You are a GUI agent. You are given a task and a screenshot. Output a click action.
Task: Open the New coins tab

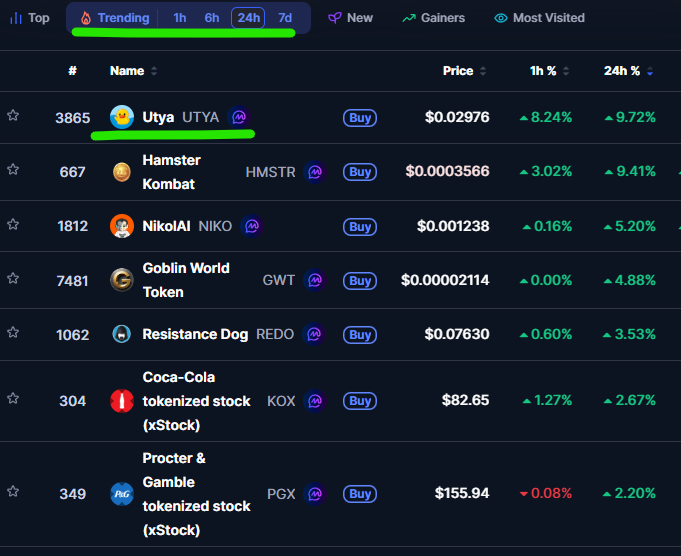[350, 18]
